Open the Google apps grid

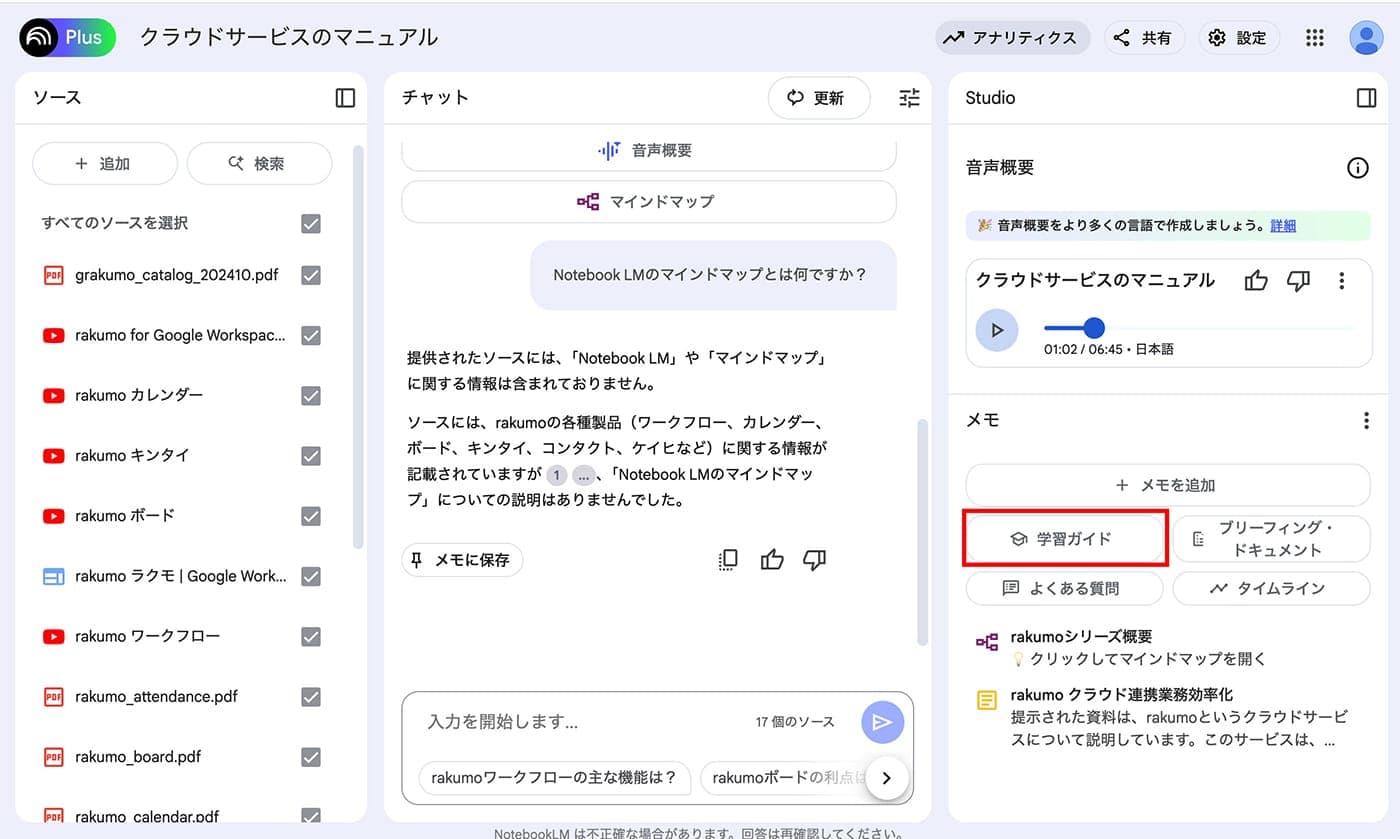pos(1315,38)
